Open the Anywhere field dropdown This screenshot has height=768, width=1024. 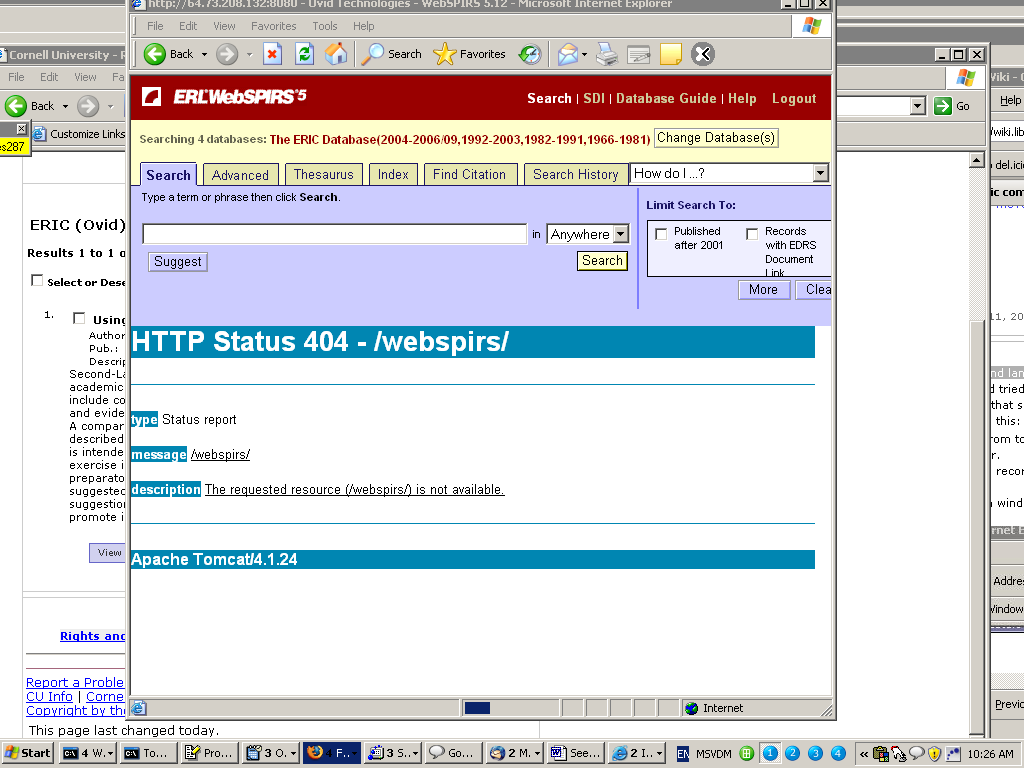[x=621, y=234]
